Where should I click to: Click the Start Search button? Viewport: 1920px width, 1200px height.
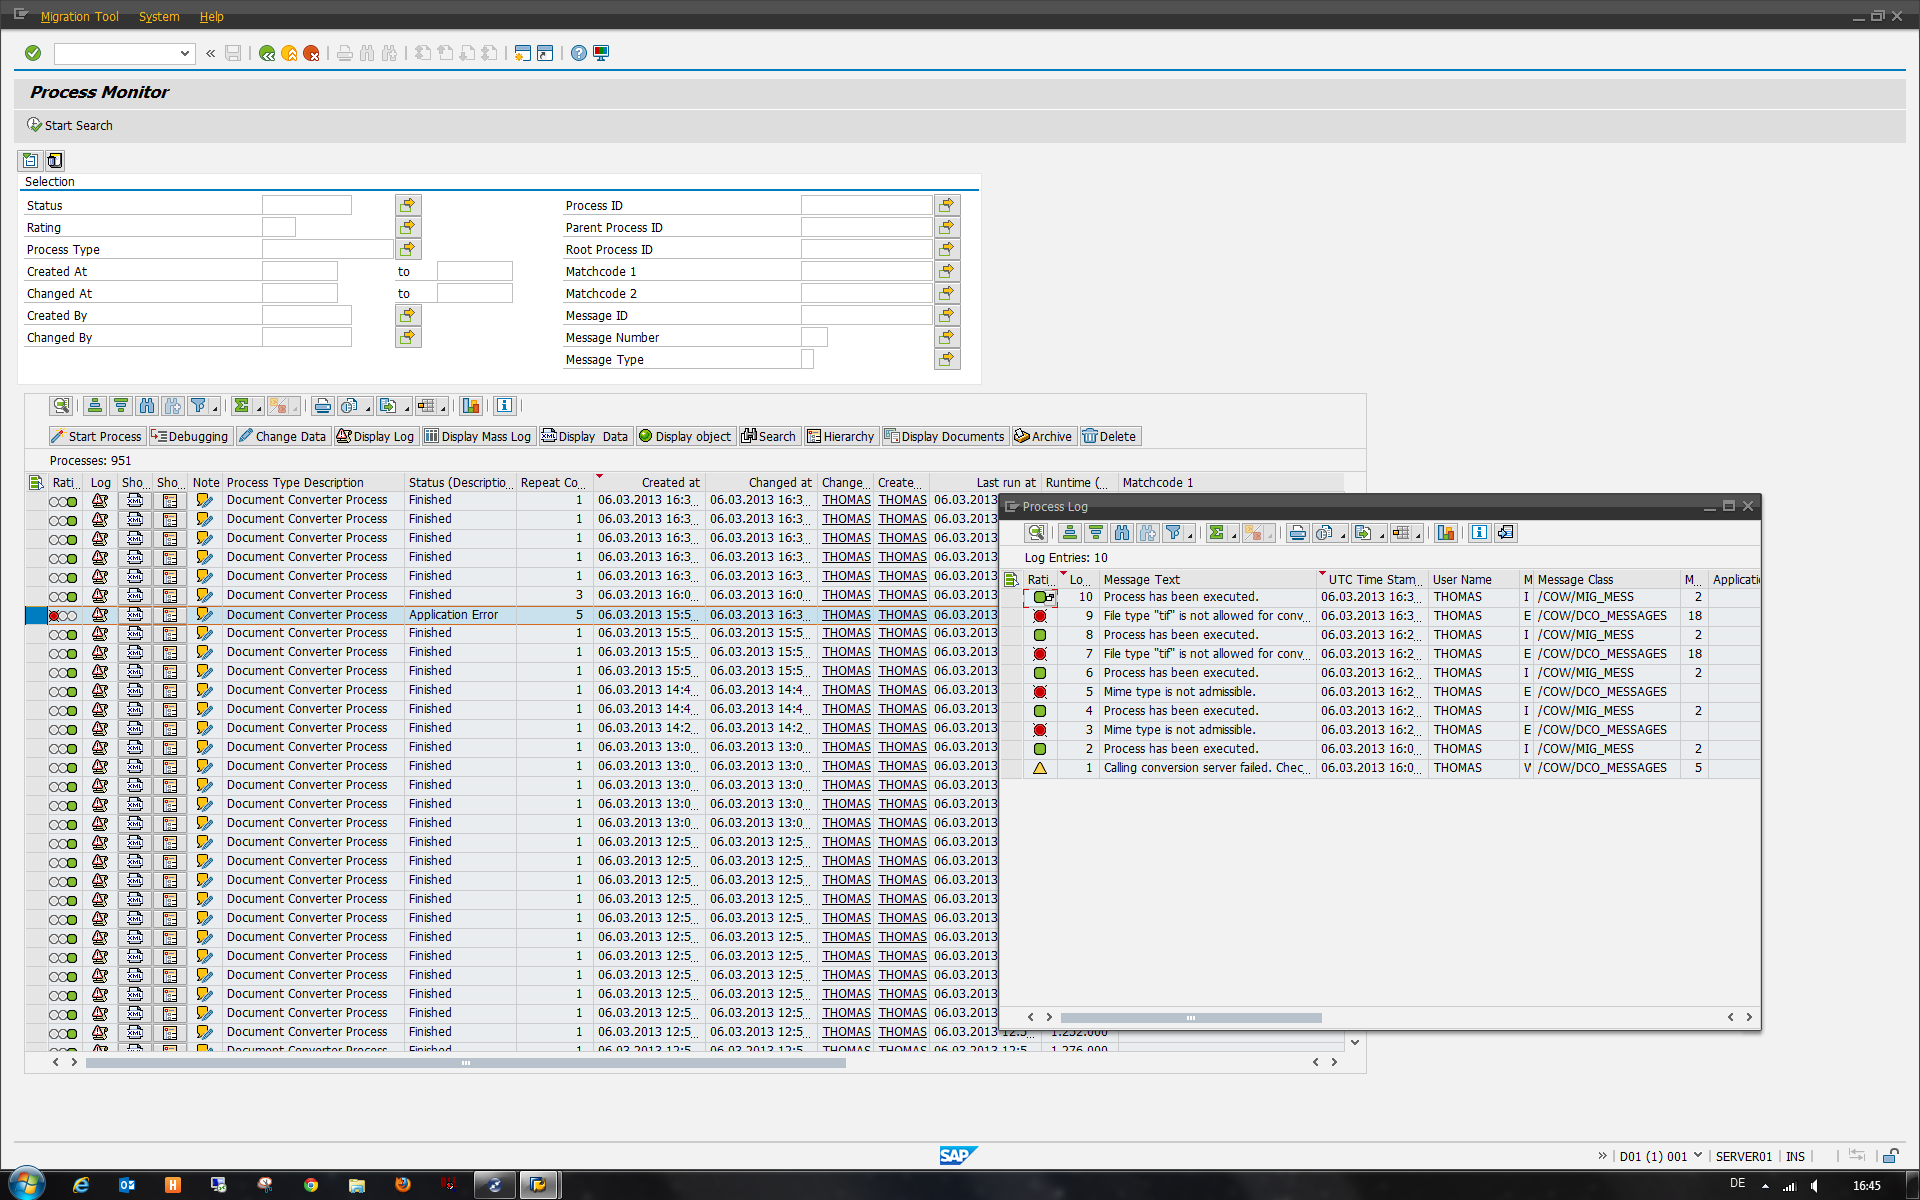(x=70, y=125)
